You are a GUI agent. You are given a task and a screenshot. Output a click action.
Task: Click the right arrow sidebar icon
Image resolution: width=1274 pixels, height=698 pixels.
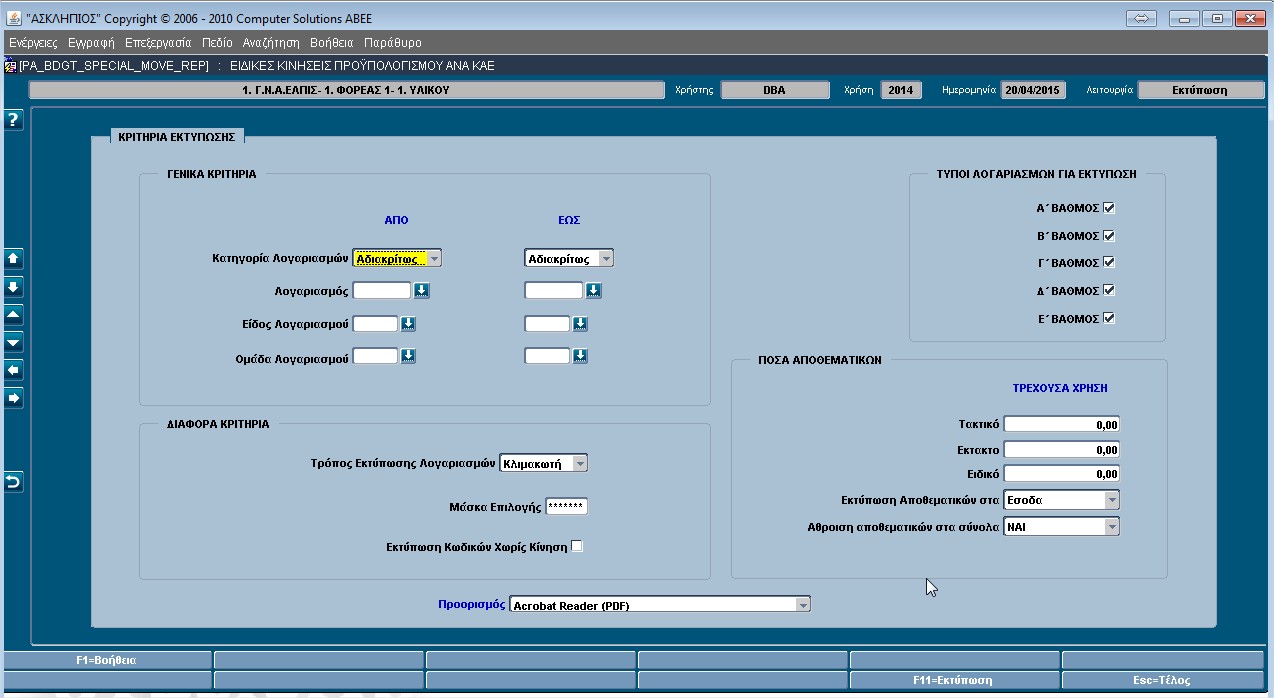pos(13,398)
